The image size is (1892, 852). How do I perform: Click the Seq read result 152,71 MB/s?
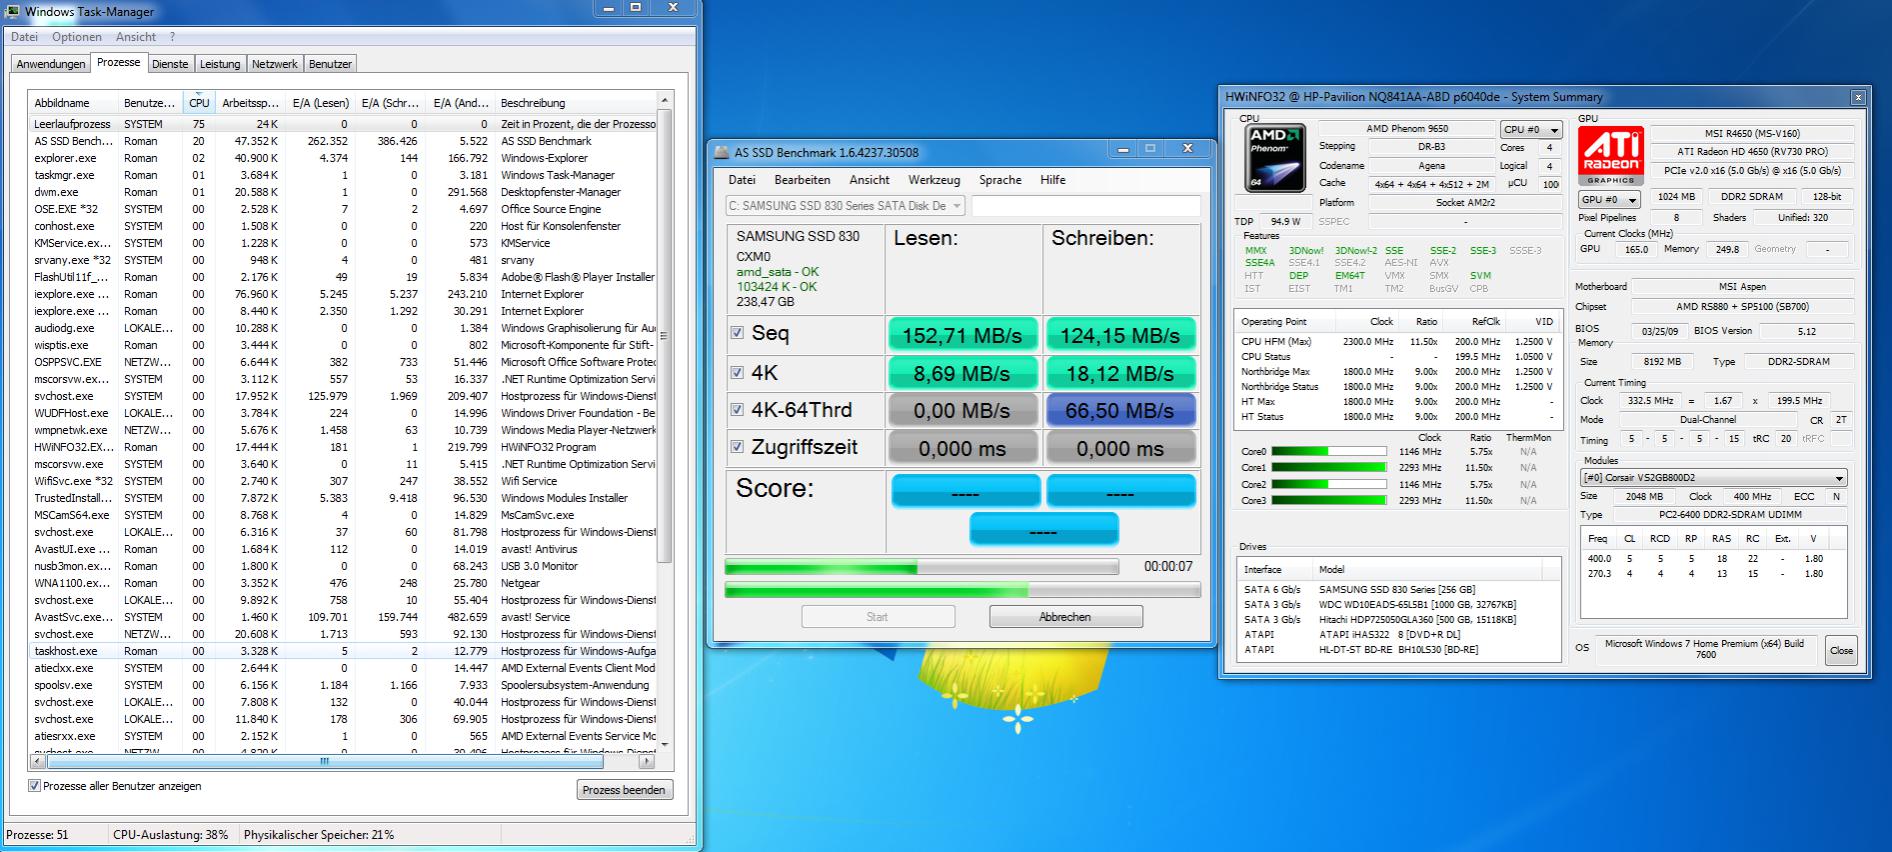point(962,335)
